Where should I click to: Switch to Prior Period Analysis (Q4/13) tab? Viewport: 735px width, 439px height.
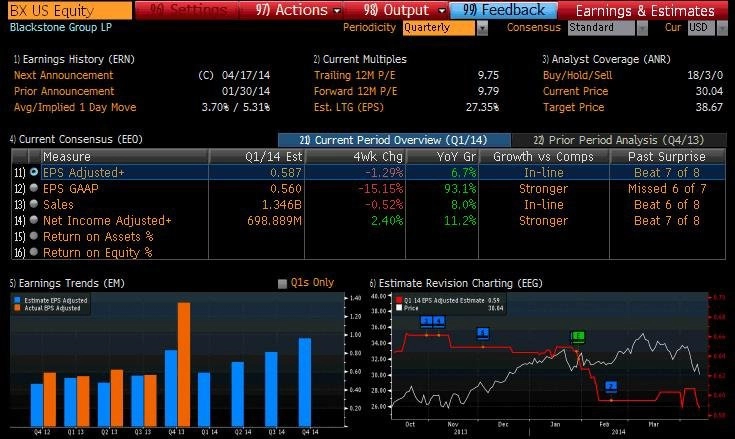pyautogui.click(x=618, y=140)
